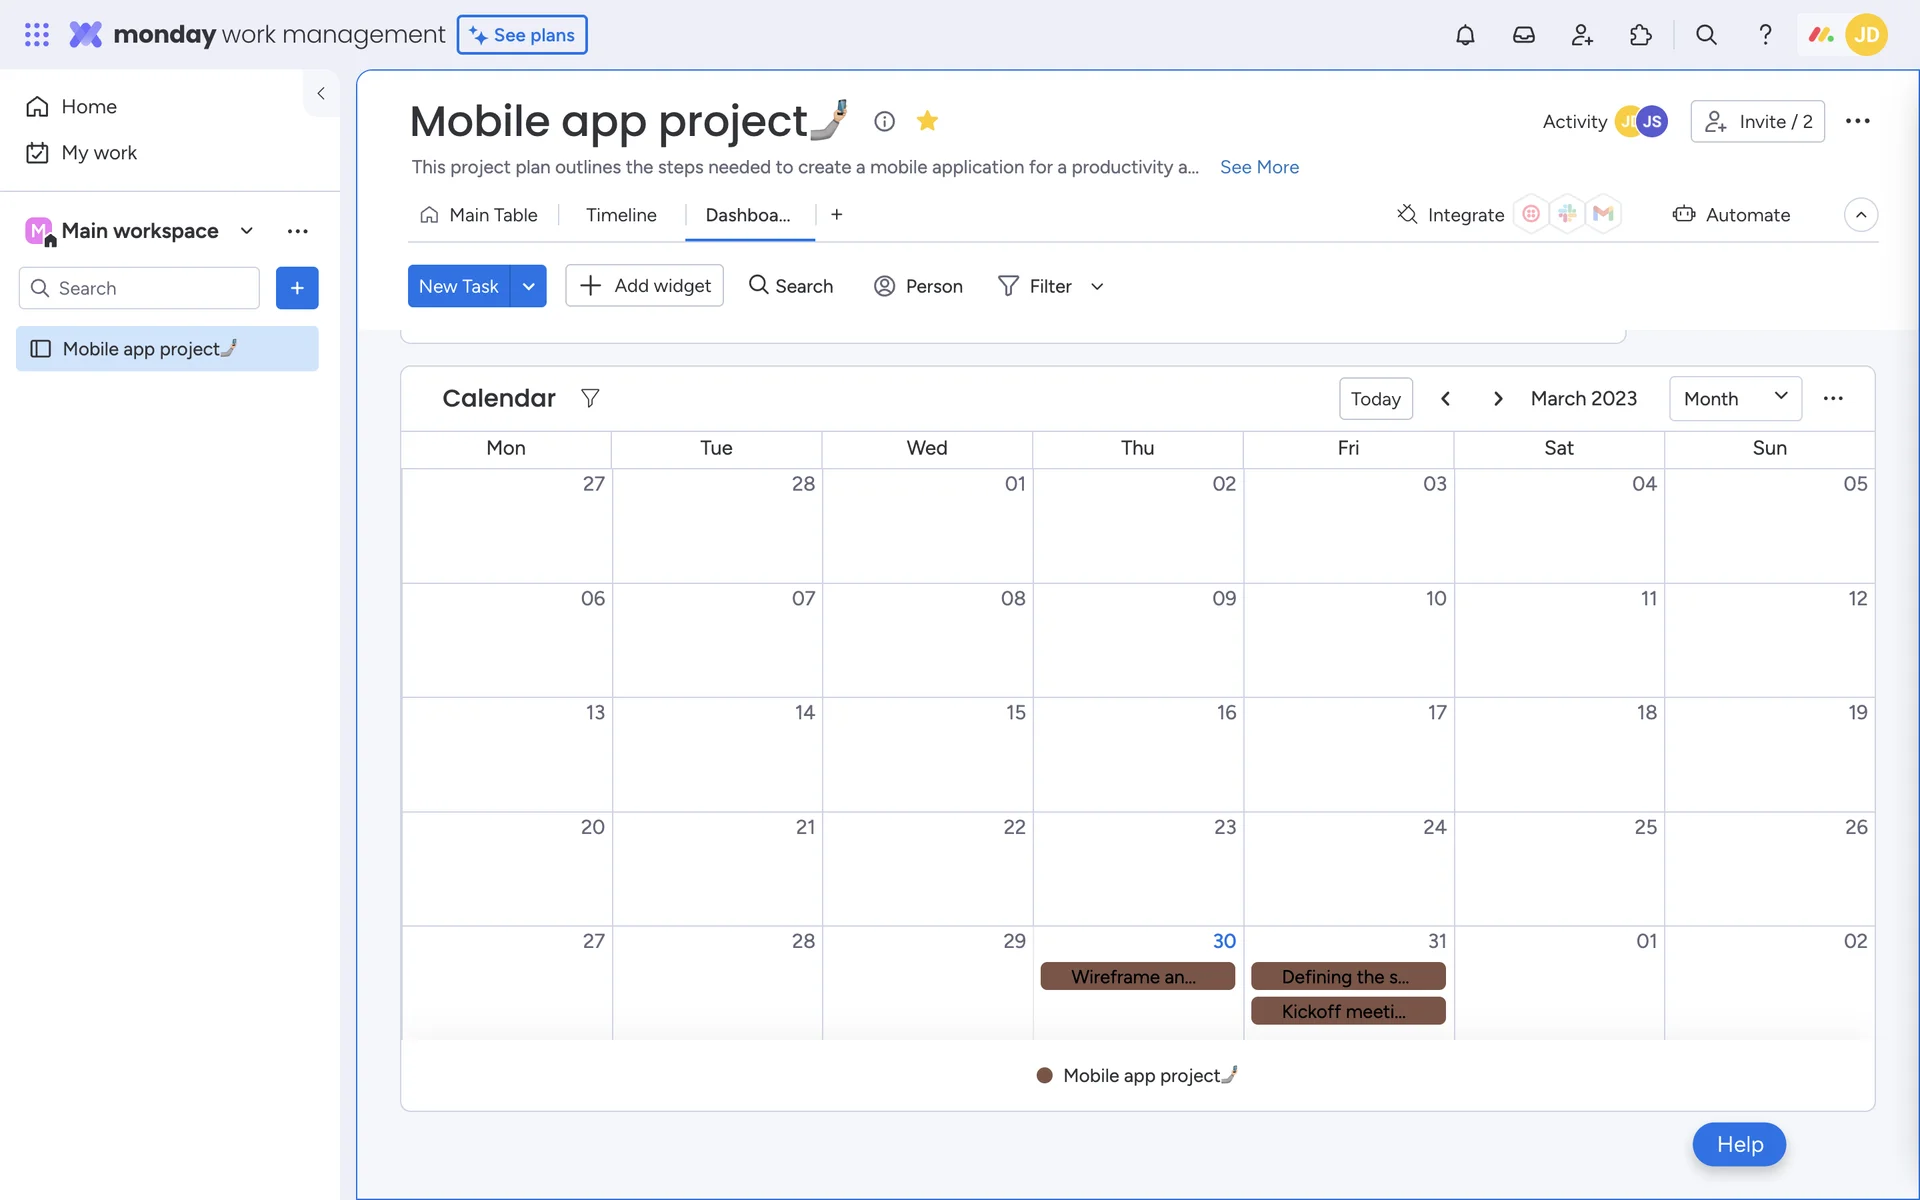Toggle the favorite star for the board
This screenshot has height=1200, width=1920.
pyautogui.click(x=927, y=121)
